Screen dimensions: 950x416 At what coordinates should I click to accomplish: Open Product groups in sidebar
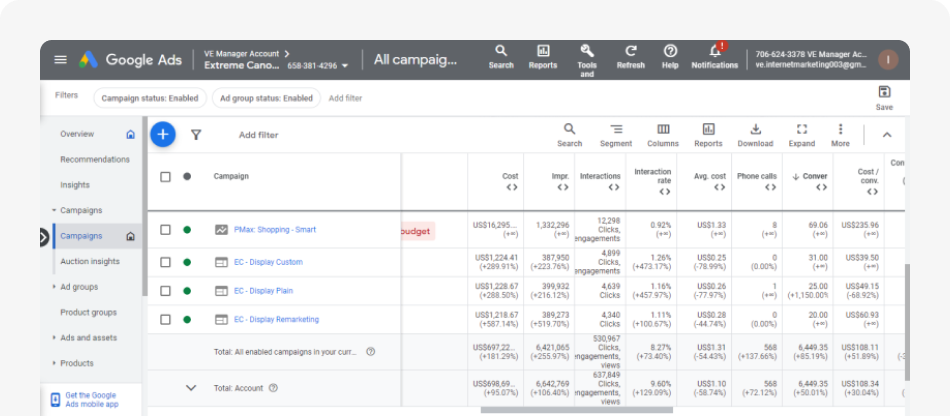88,312
